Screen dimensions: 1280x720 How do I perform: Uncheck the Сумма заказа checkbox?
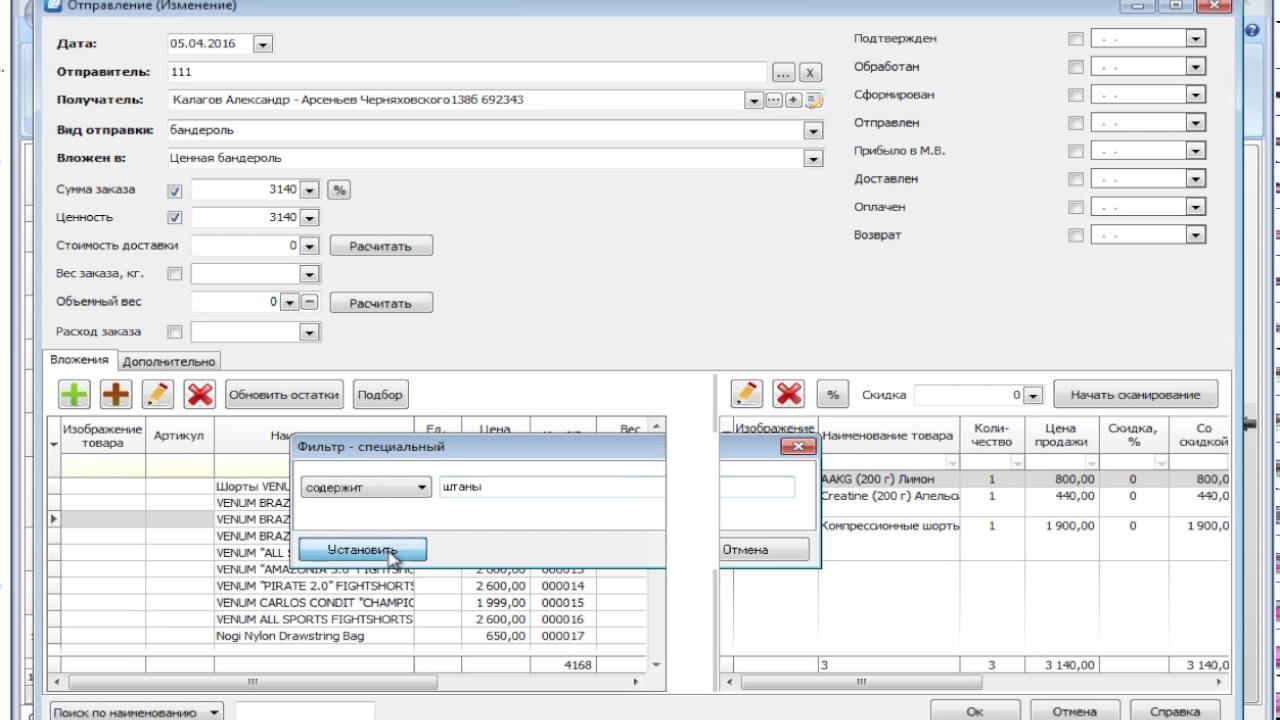(175, 190)
